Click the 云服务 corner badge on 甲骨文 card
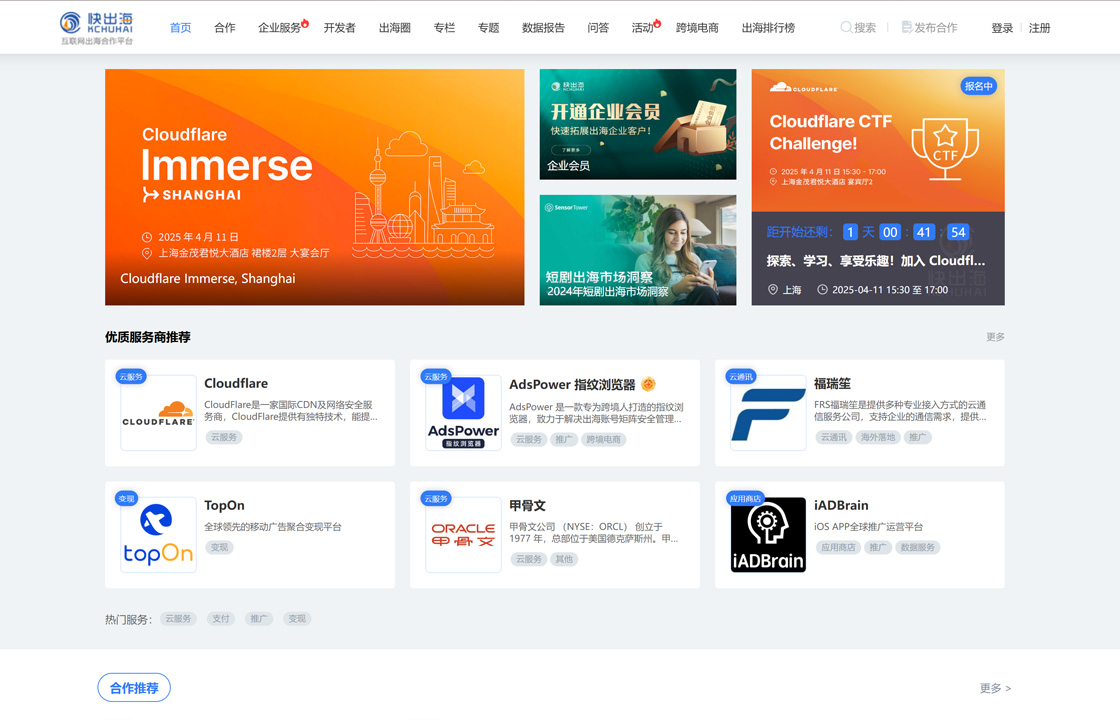 coord(436,499)
